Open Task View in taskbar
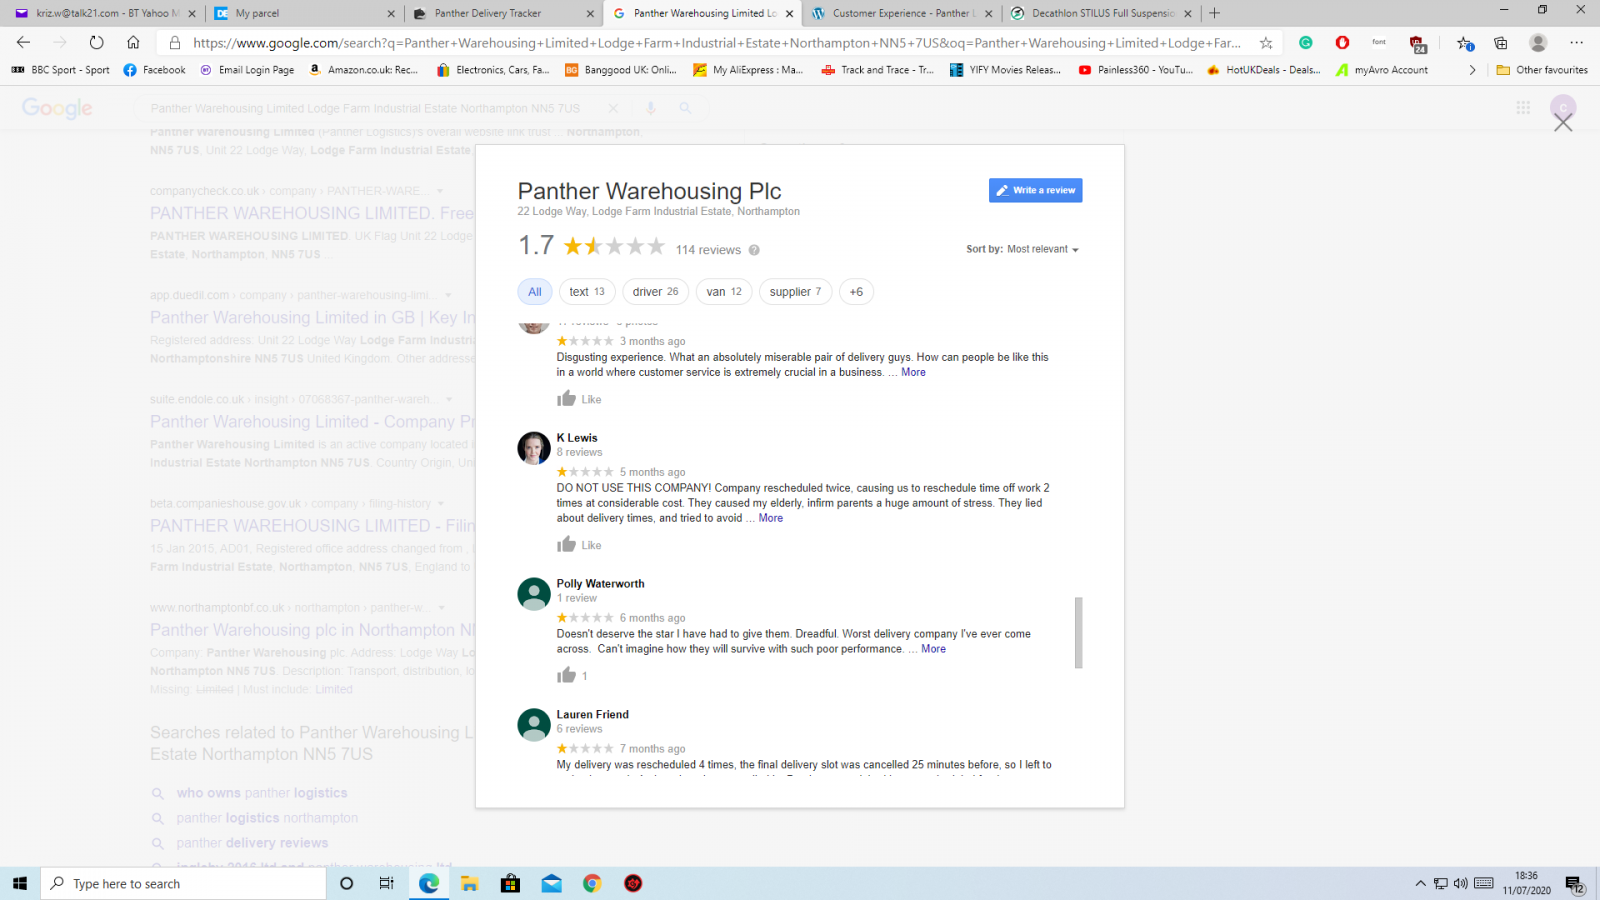 [386, 883]
